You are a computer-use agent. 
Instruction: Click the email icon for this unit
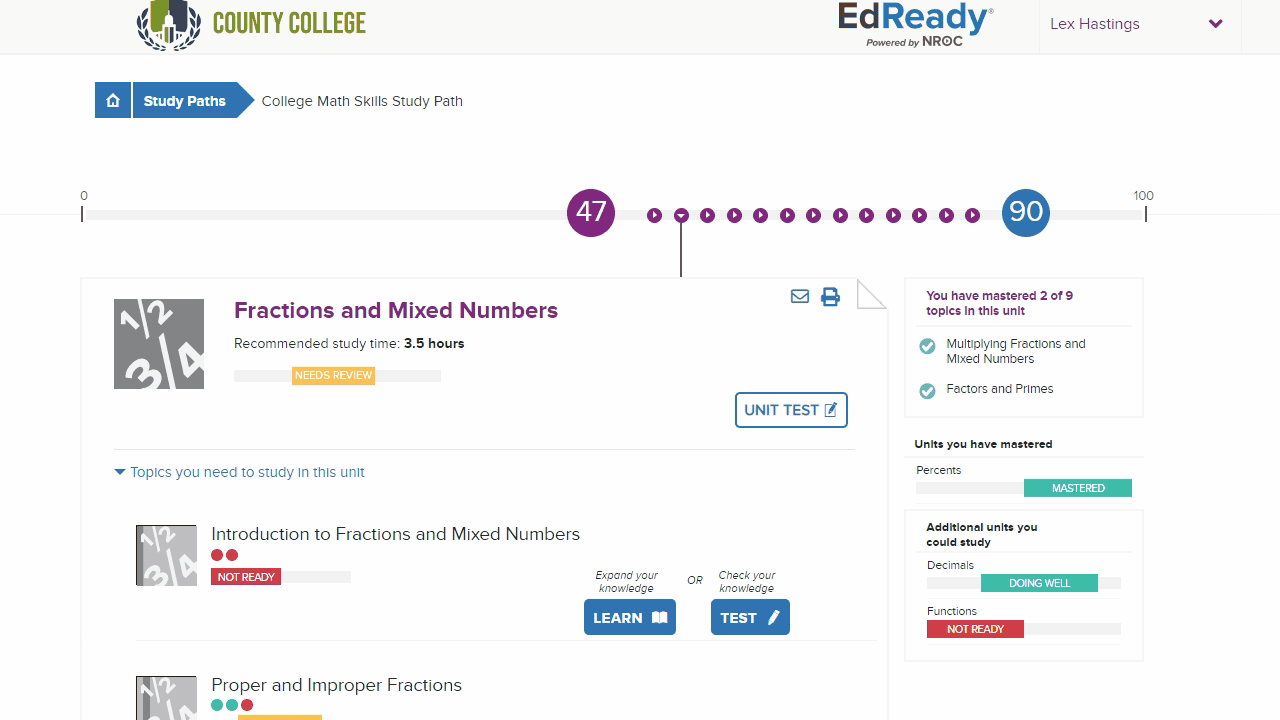coord(799,296)
